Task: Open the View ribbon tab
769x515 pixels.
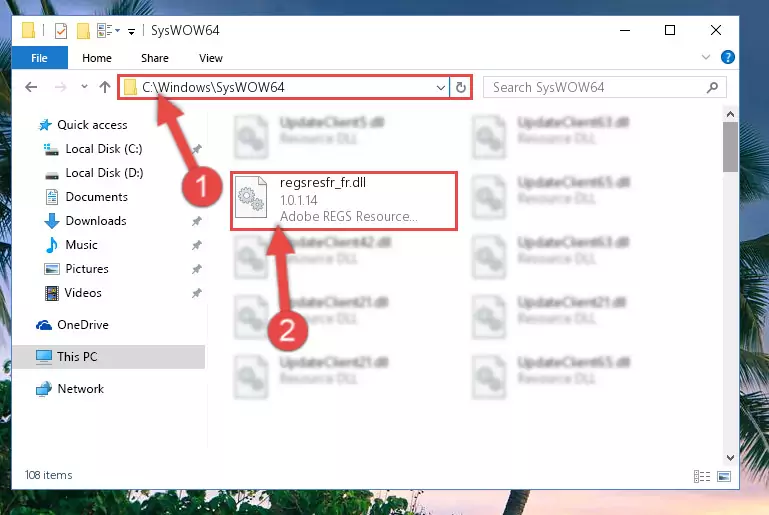Action: [x=211, y=58]
